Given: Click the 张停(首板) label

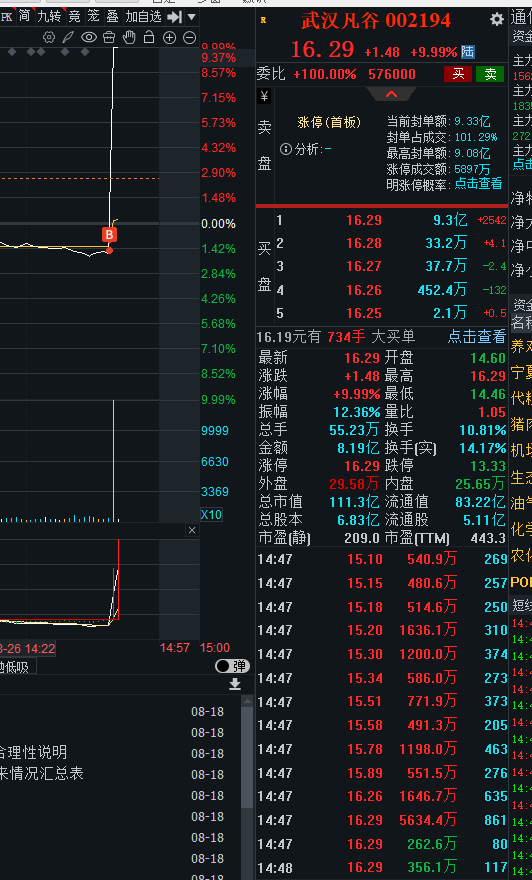Looking at the screenshot, I should [329, 122].
